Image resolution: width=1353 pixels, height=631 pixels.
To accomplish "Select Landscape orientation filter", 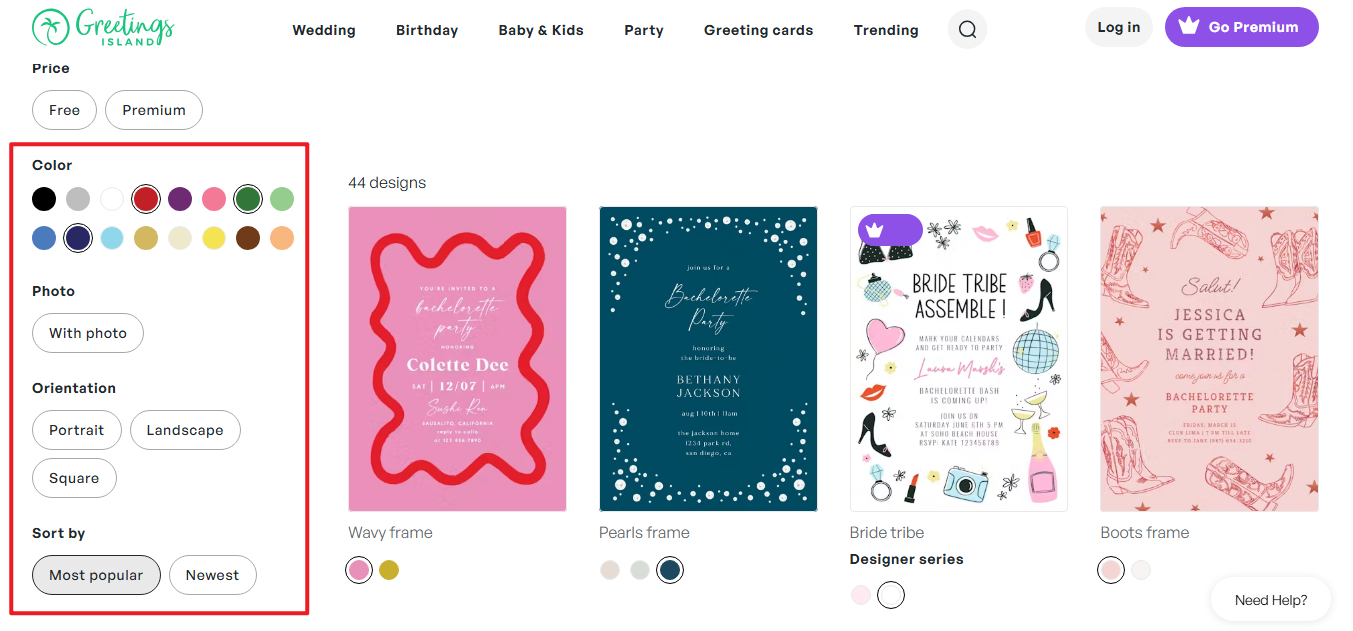I will 185,430.
